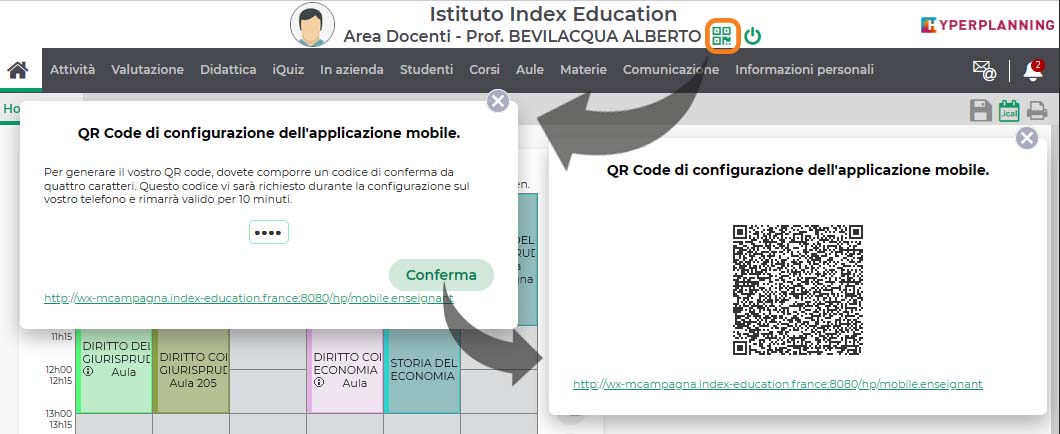Click the printer icon
Image resolution: width=1060 pixels, height=434 pixels.
tap(1037, 110)
